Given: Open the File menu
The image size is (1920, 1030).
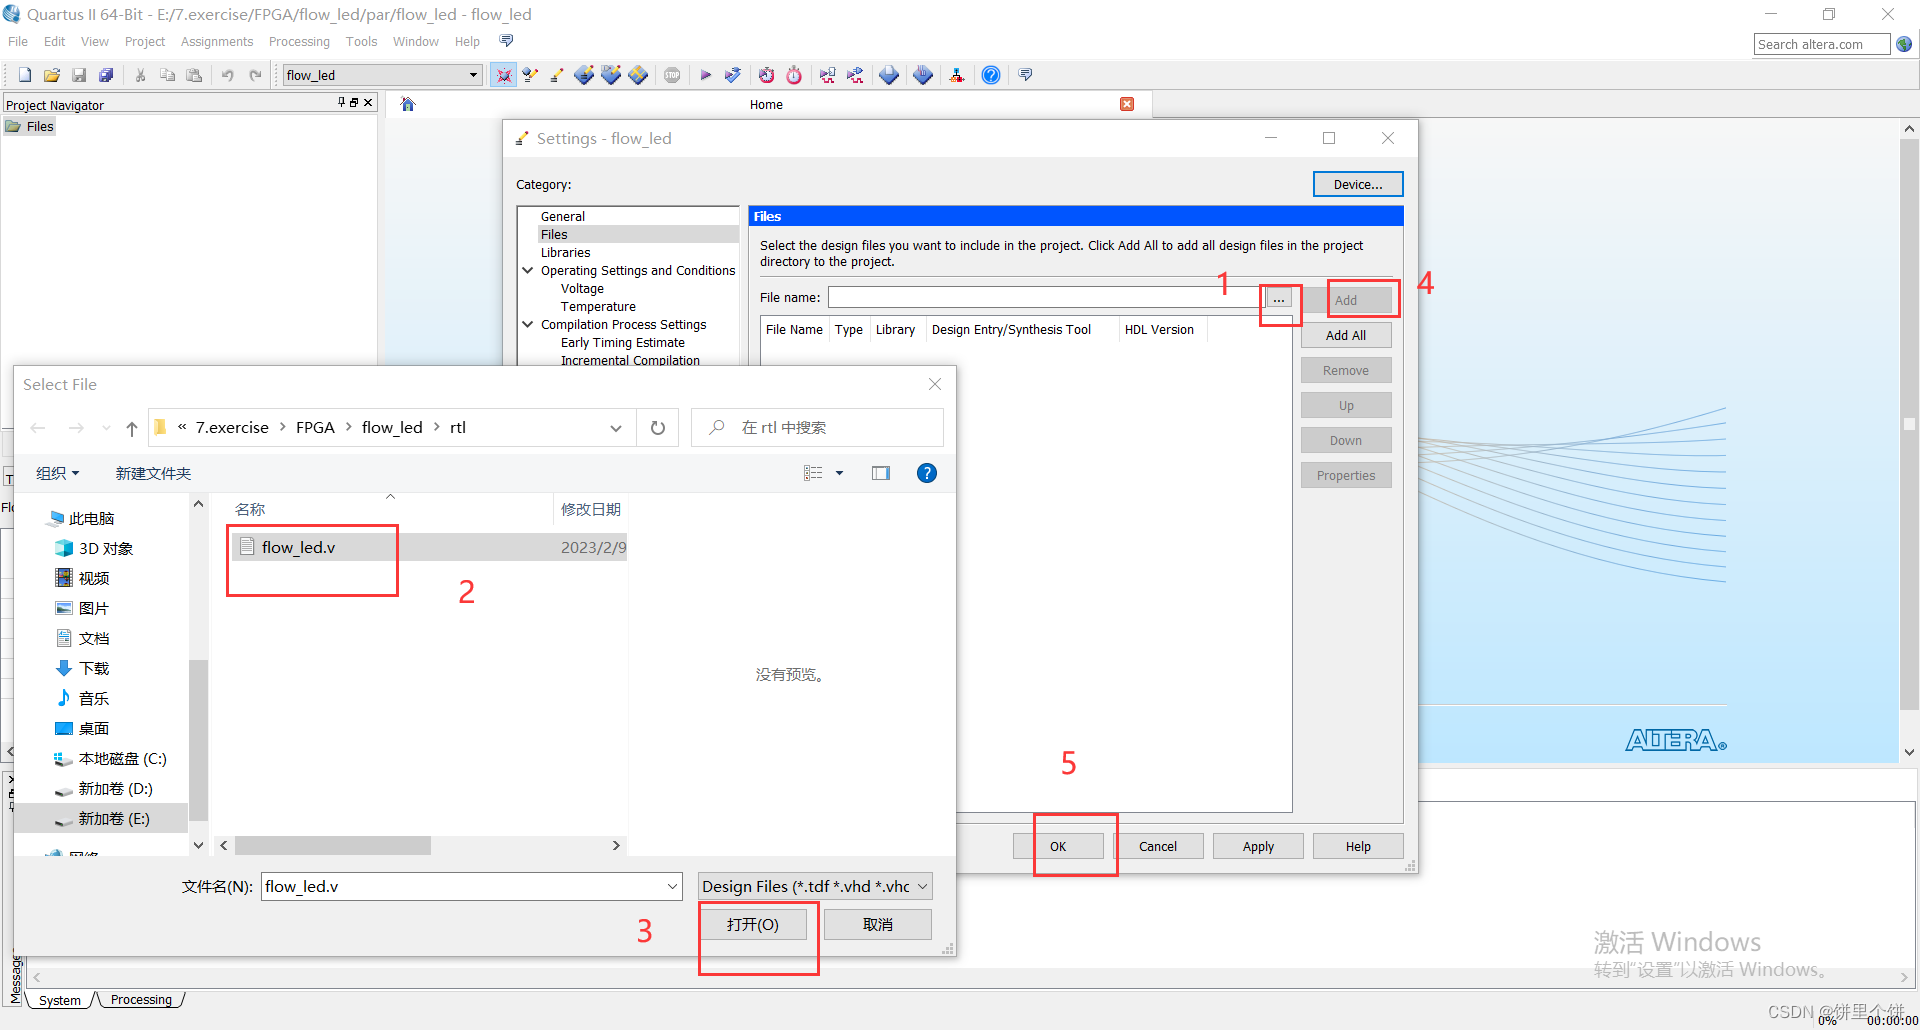Looking at the screenshot, I should [x=18, y=41].
